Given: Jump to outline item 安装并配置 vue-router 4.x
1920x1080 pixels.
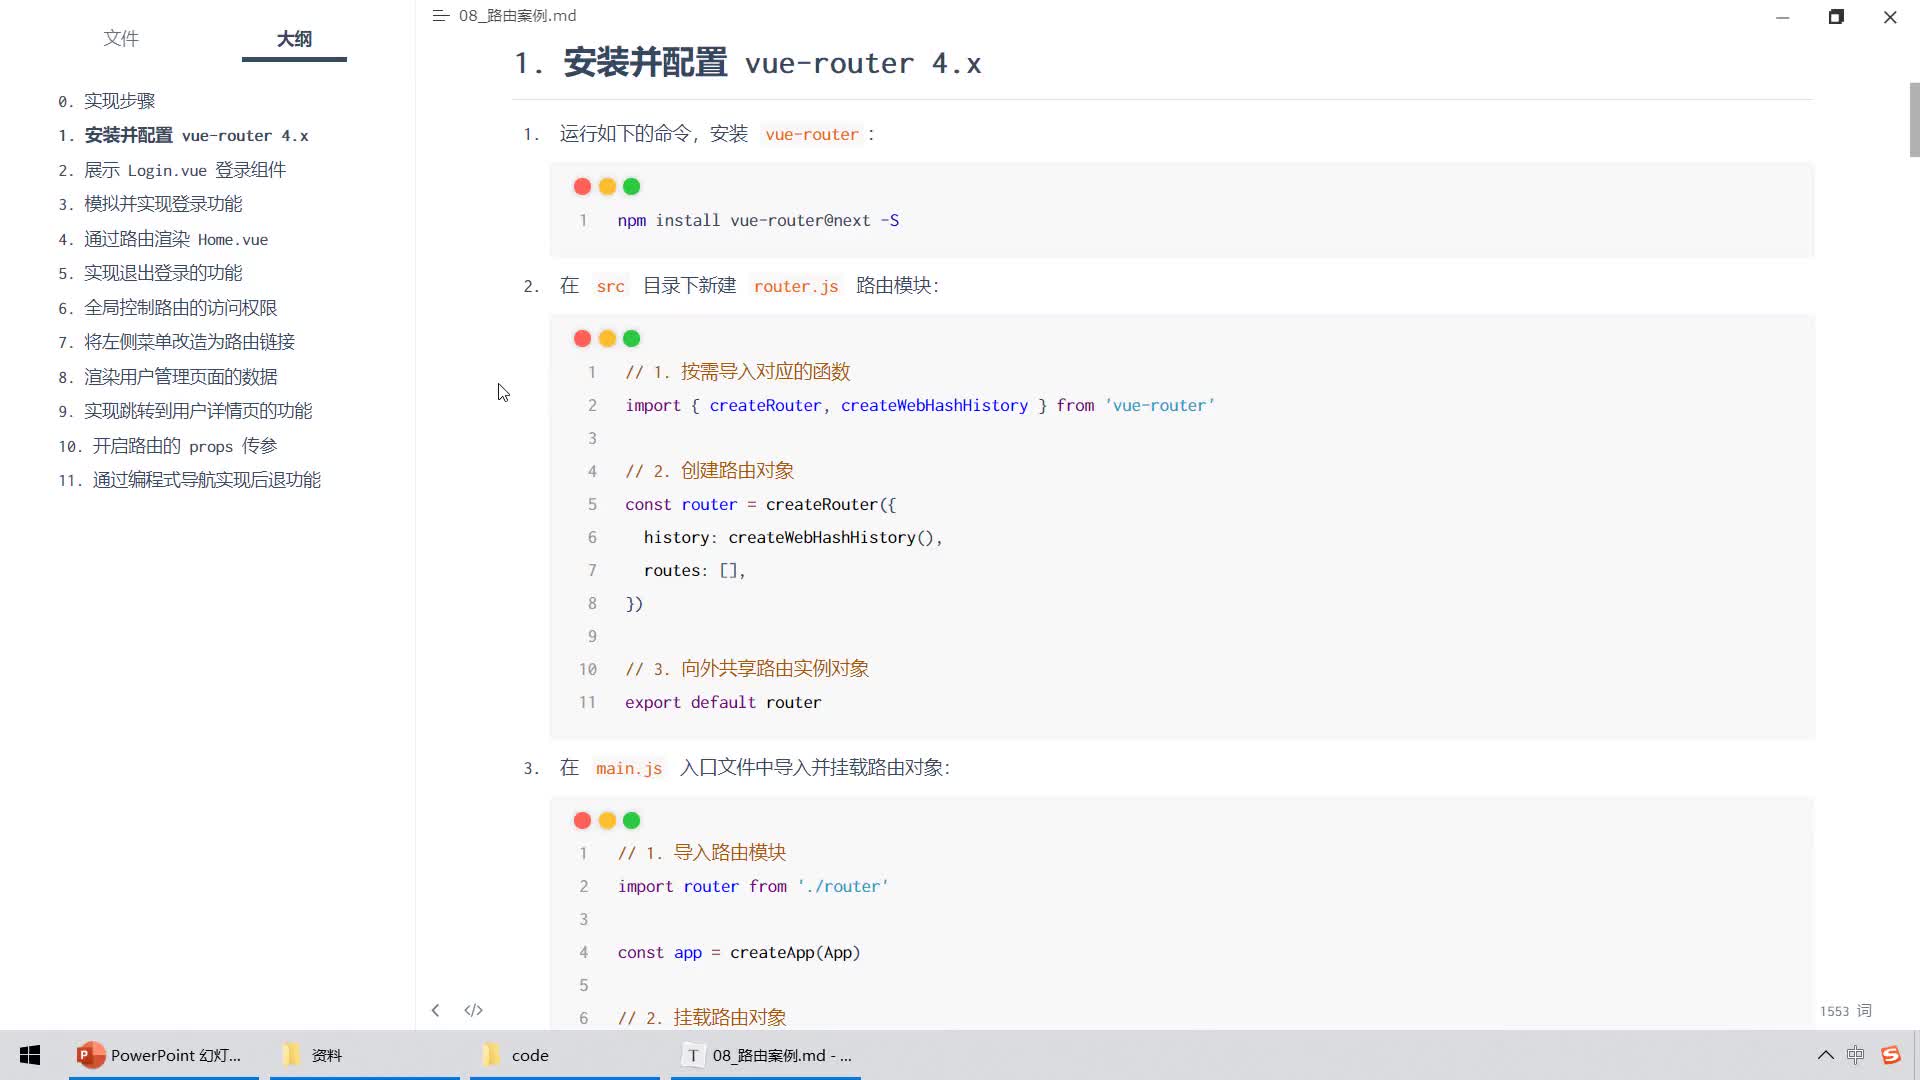Looking at the screenshot, I should tap(183, 135).
